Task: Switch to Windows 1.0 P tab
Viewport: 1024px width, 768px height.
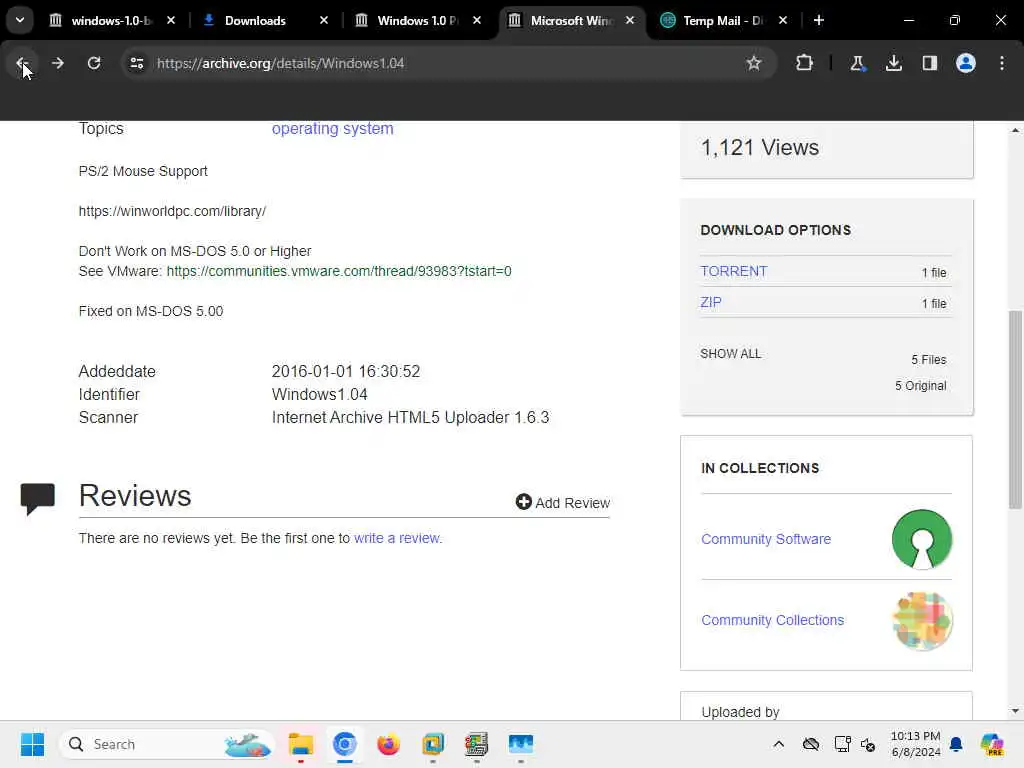Action: pos(408,21)
